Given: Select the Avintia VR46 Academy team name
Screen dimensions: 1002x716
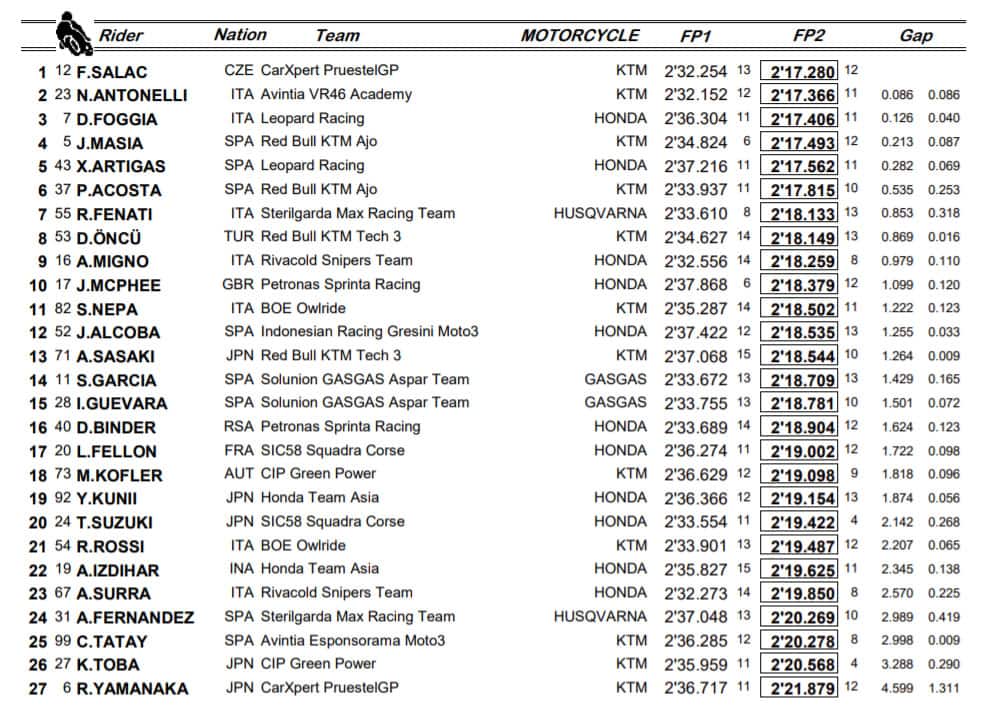Looking at the screenshot, I should [336, 95].
